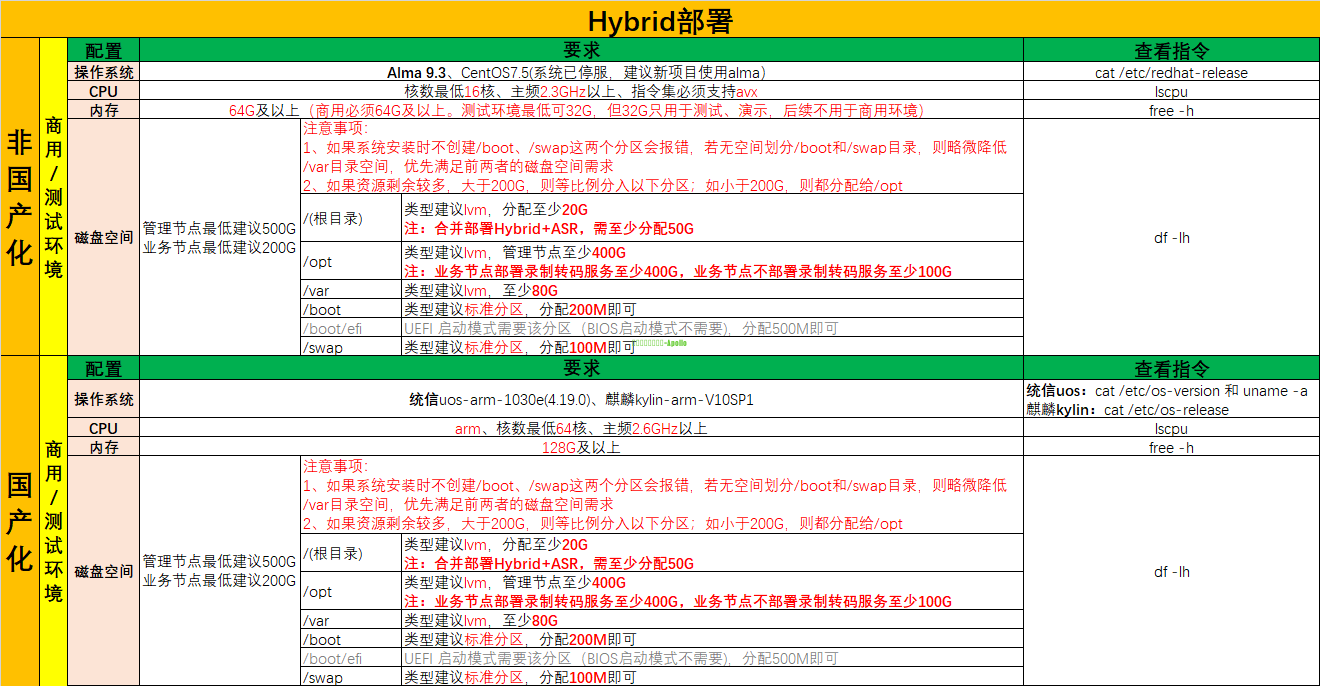This screenshot has width=1320, height=686.
Task: Select the 查看指令 header in 国产化 section
Action: (x=1171, y=368)
